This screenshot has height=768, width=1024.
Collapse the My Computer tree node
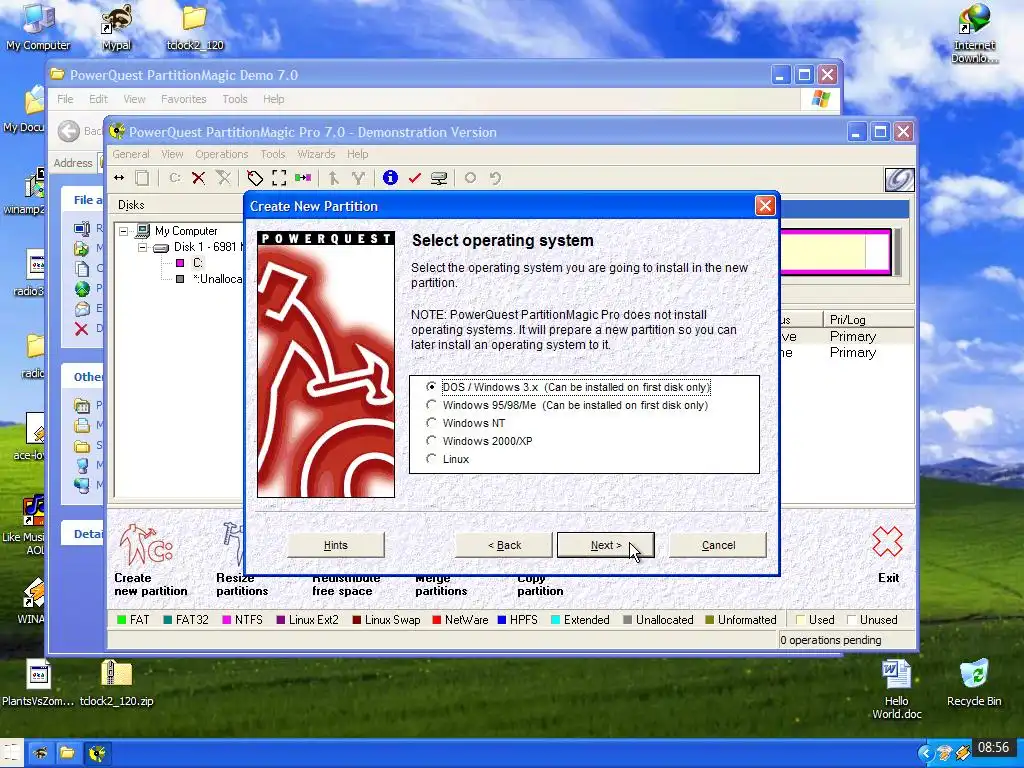coord(123,231)
